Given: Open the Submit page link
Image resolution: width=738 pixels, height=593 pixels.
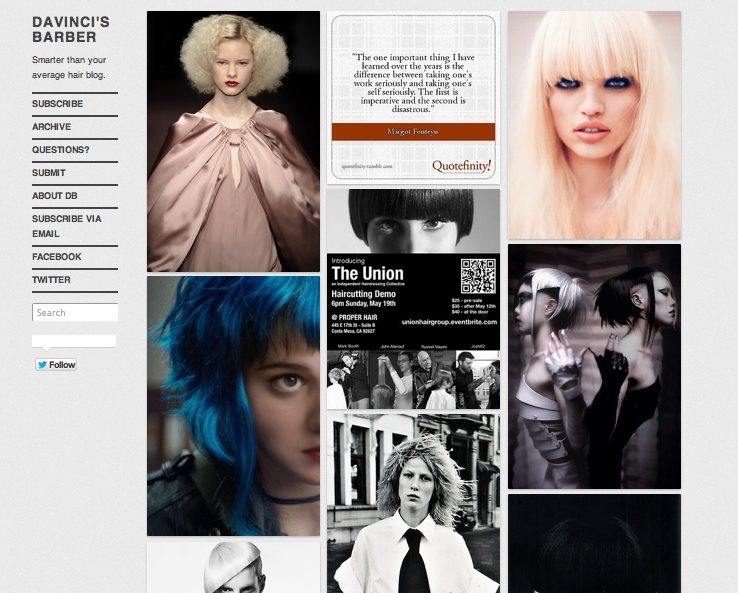Looking at the screenshot, I should tap(48, 173).
